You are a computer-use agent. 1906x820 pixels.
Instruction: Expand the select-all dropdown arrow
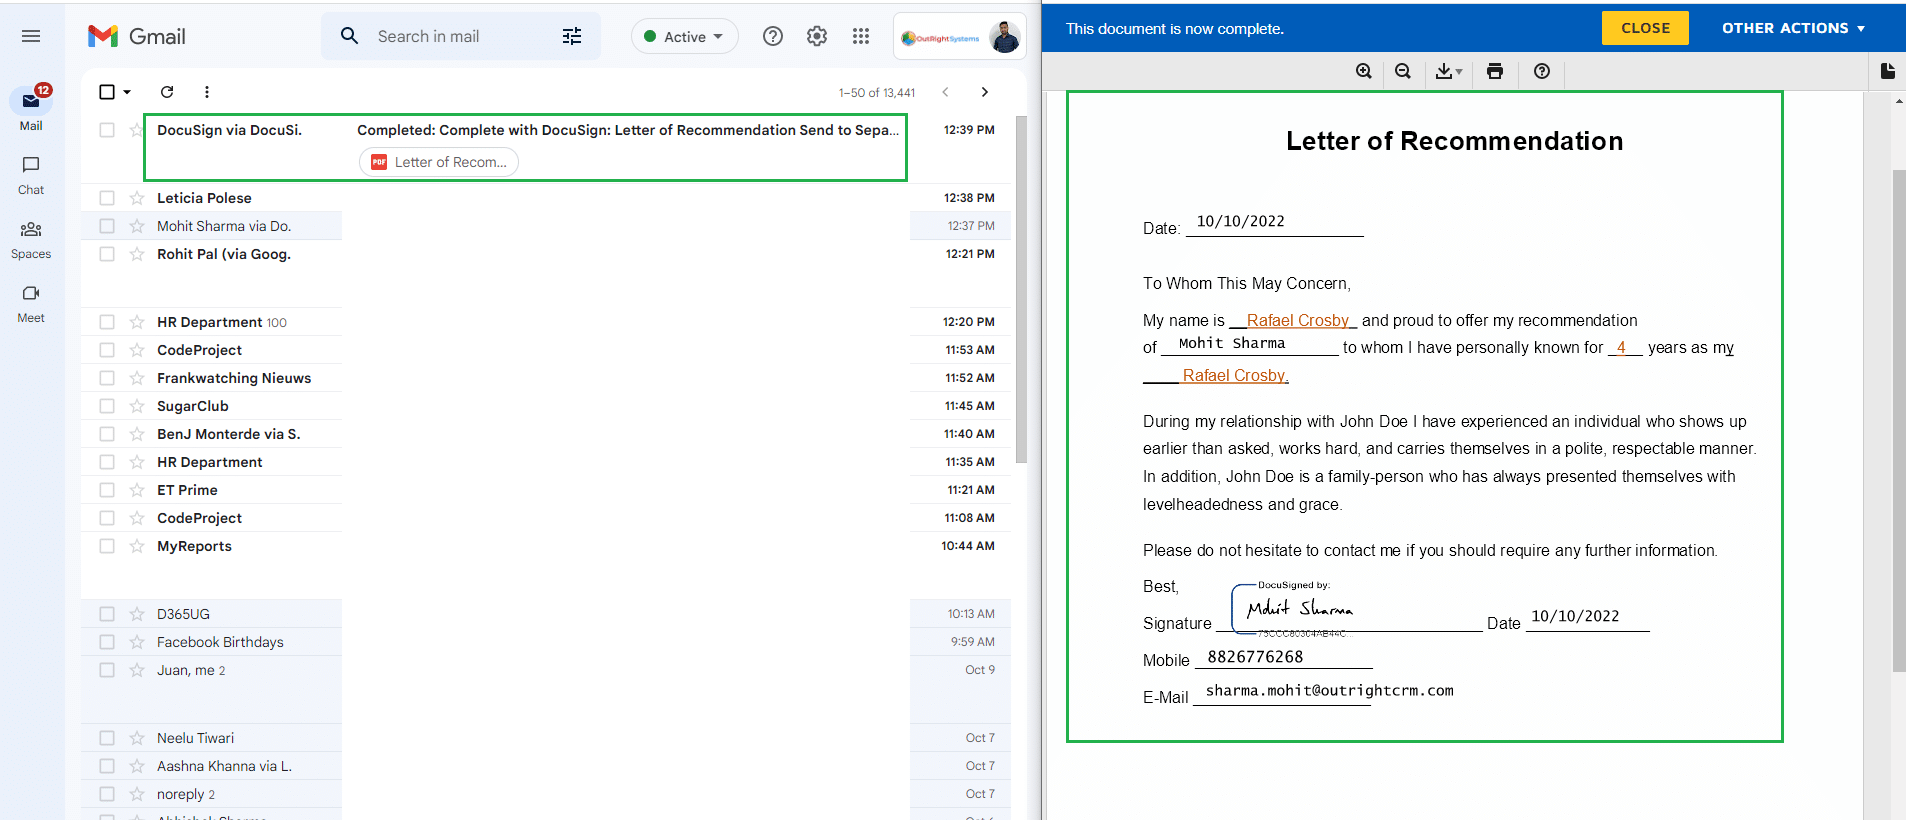pyautogui.click(x=127, y=92)
